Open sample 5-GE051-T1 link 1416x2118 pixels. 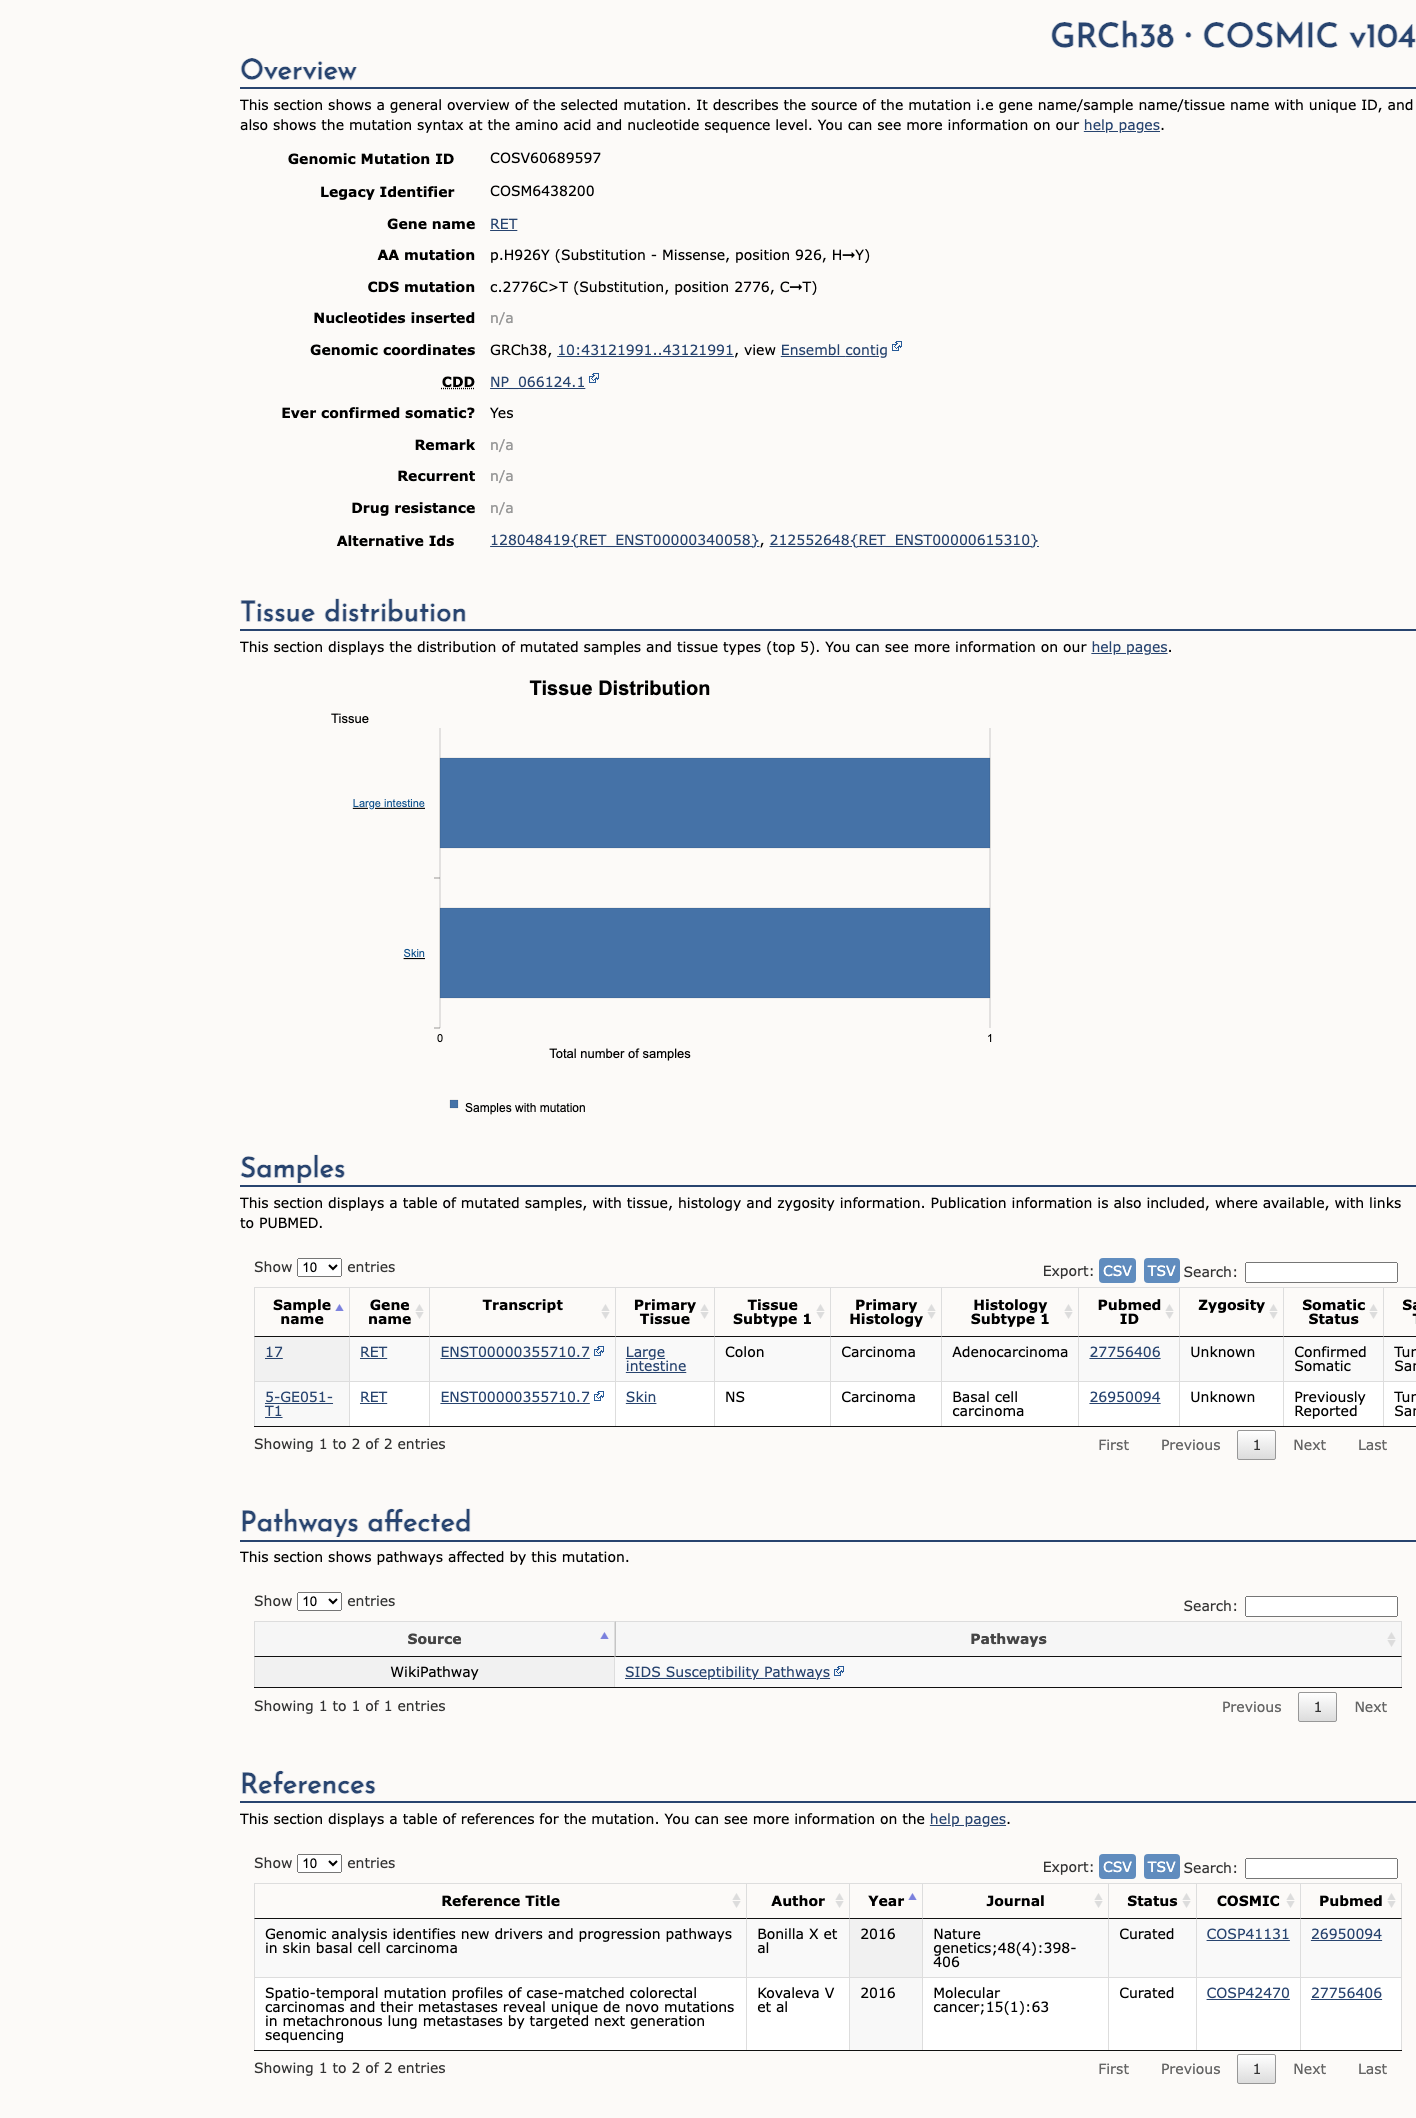pos(299,1404)
